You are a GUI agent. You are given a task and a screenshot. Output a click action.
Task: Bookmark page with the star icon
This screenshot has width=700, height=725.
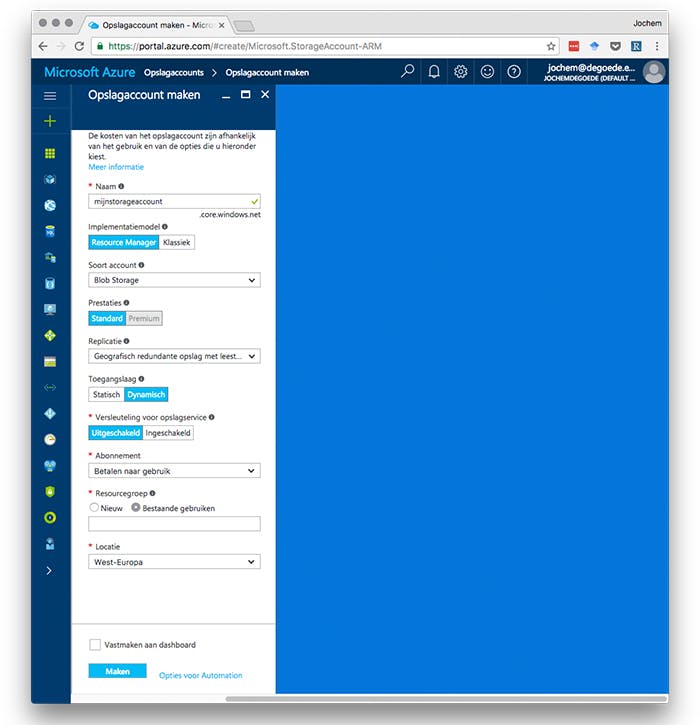click(551, 46)
